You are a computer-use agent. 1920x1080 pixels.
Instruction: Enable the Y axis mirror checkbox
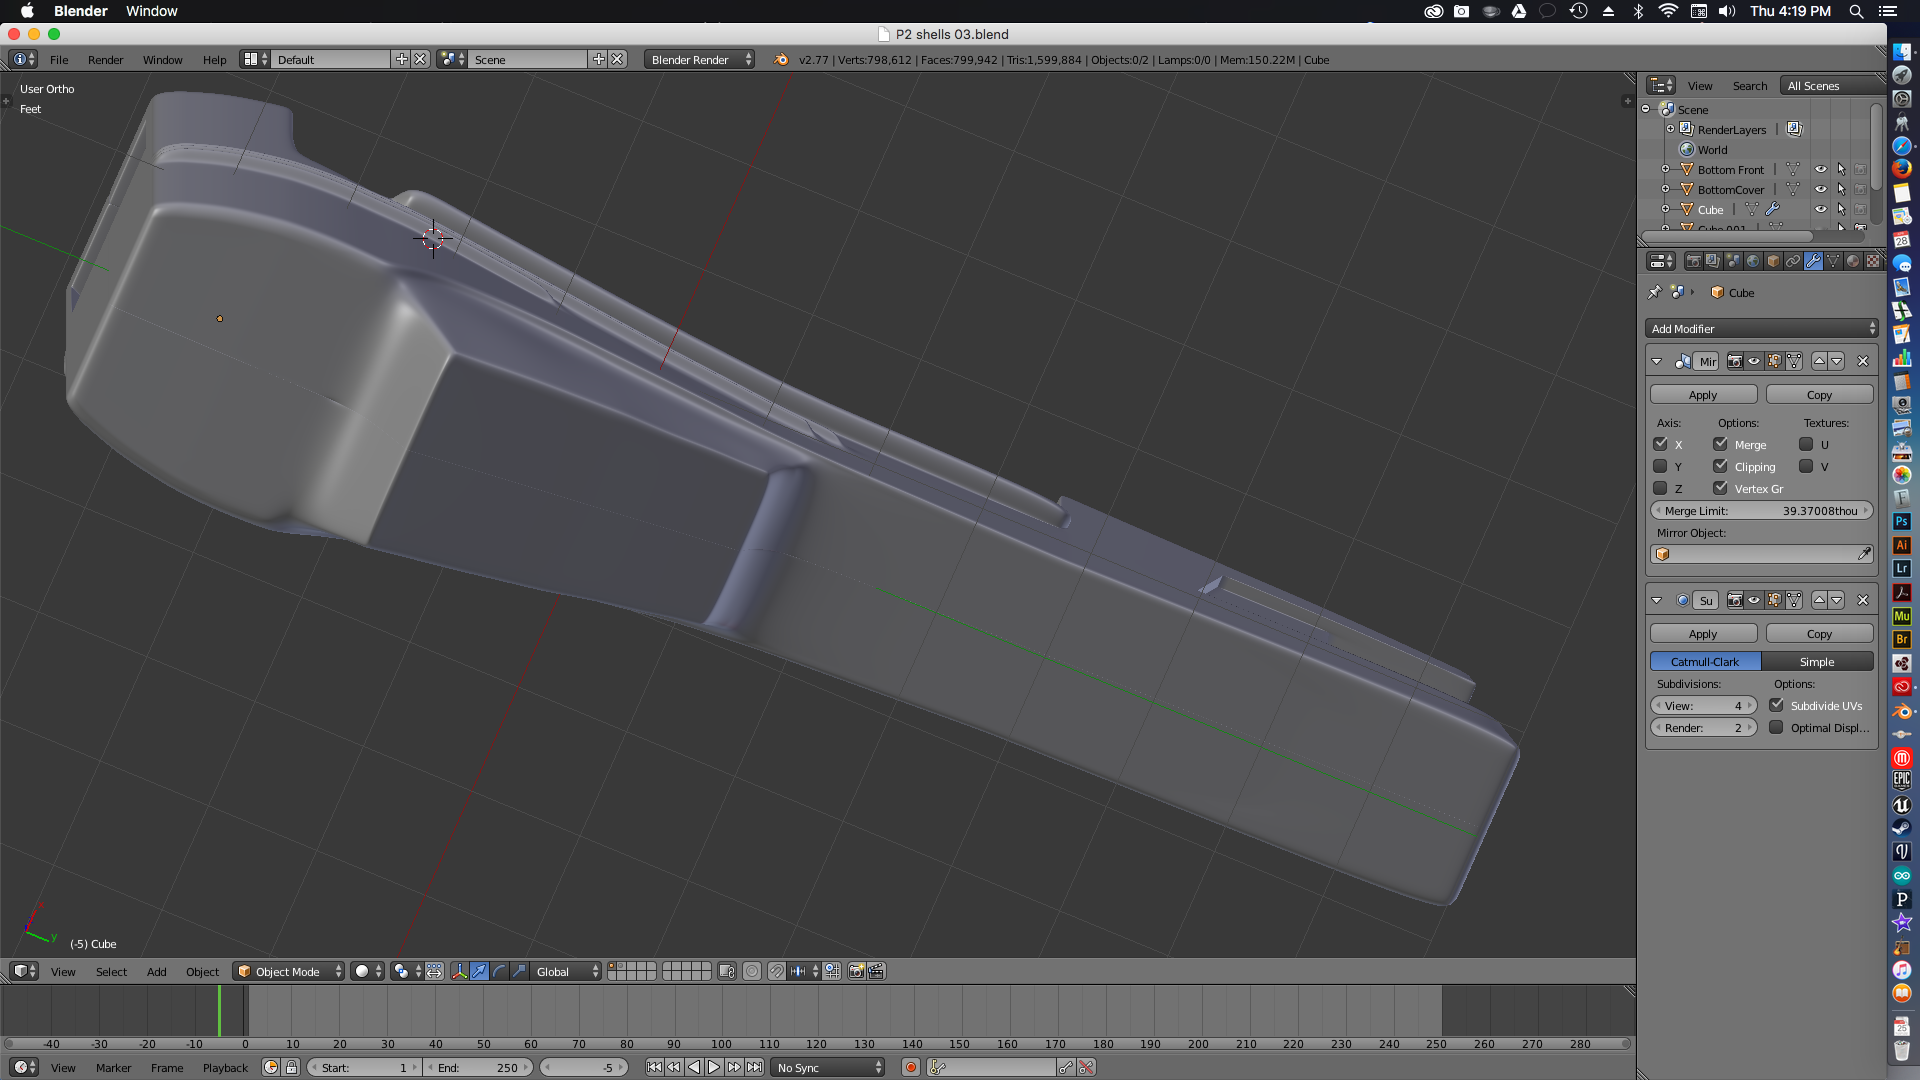[x=1660, y=466]
